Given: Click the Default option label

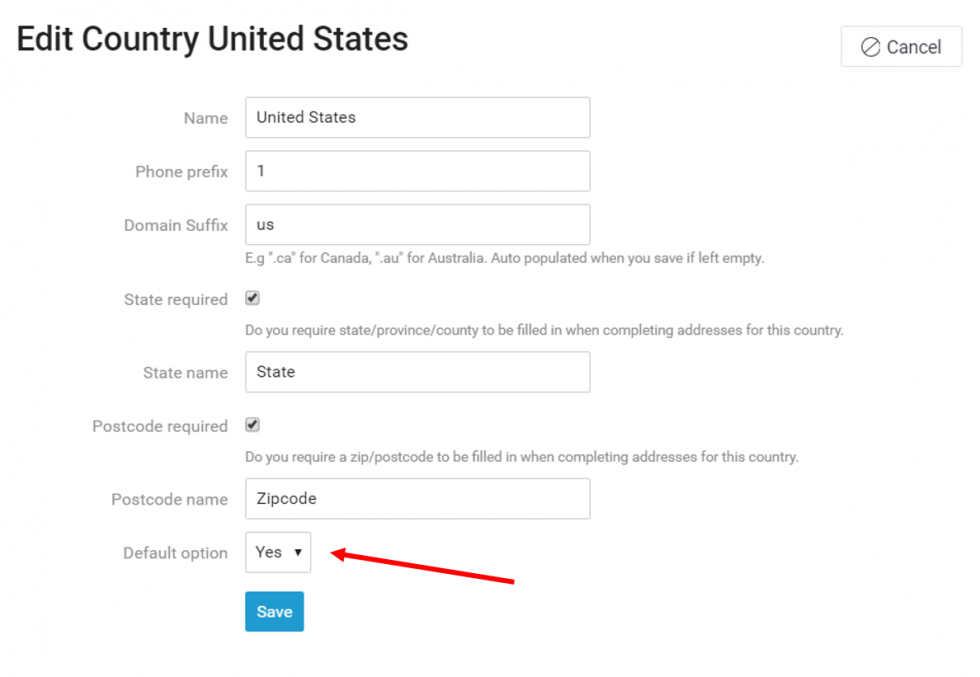Looking at the screenshot, I should 175,552.
